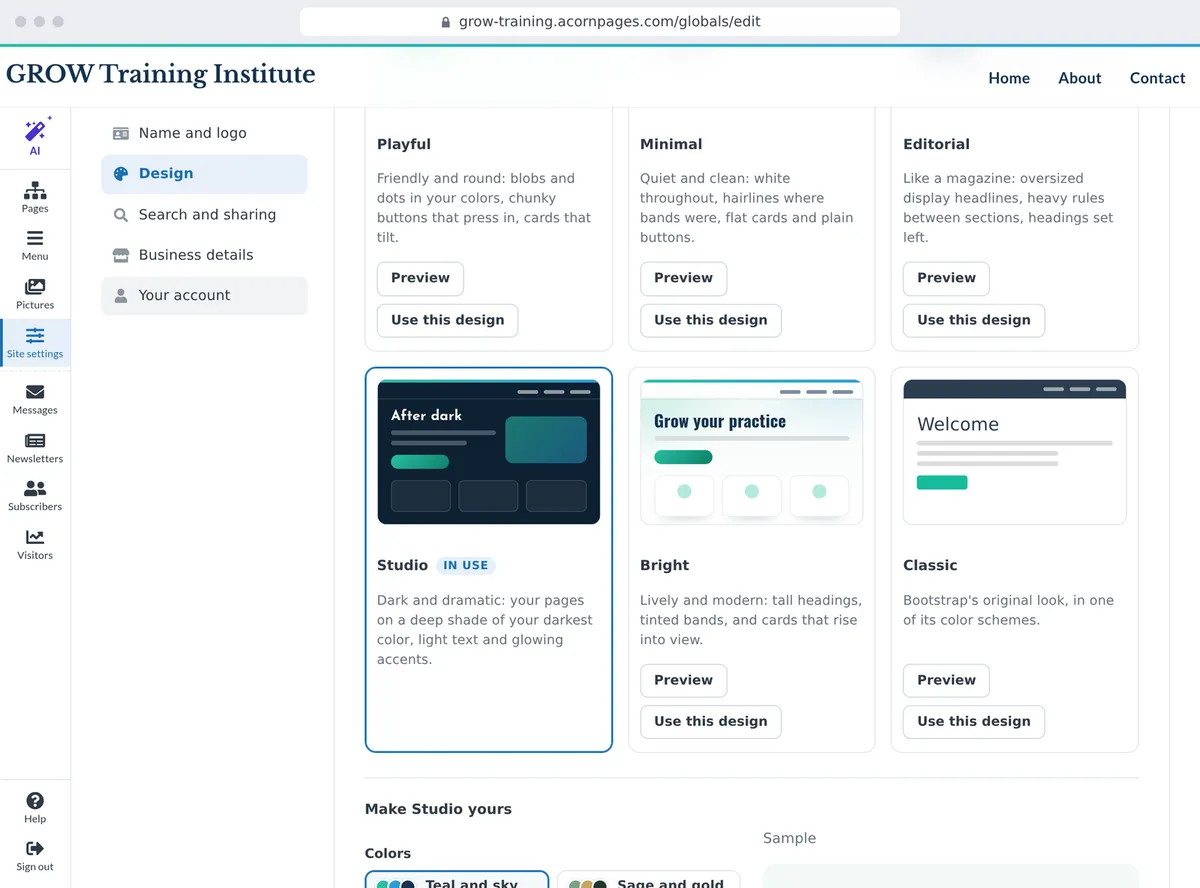Use the Bright design

click(x=710, y=721)
